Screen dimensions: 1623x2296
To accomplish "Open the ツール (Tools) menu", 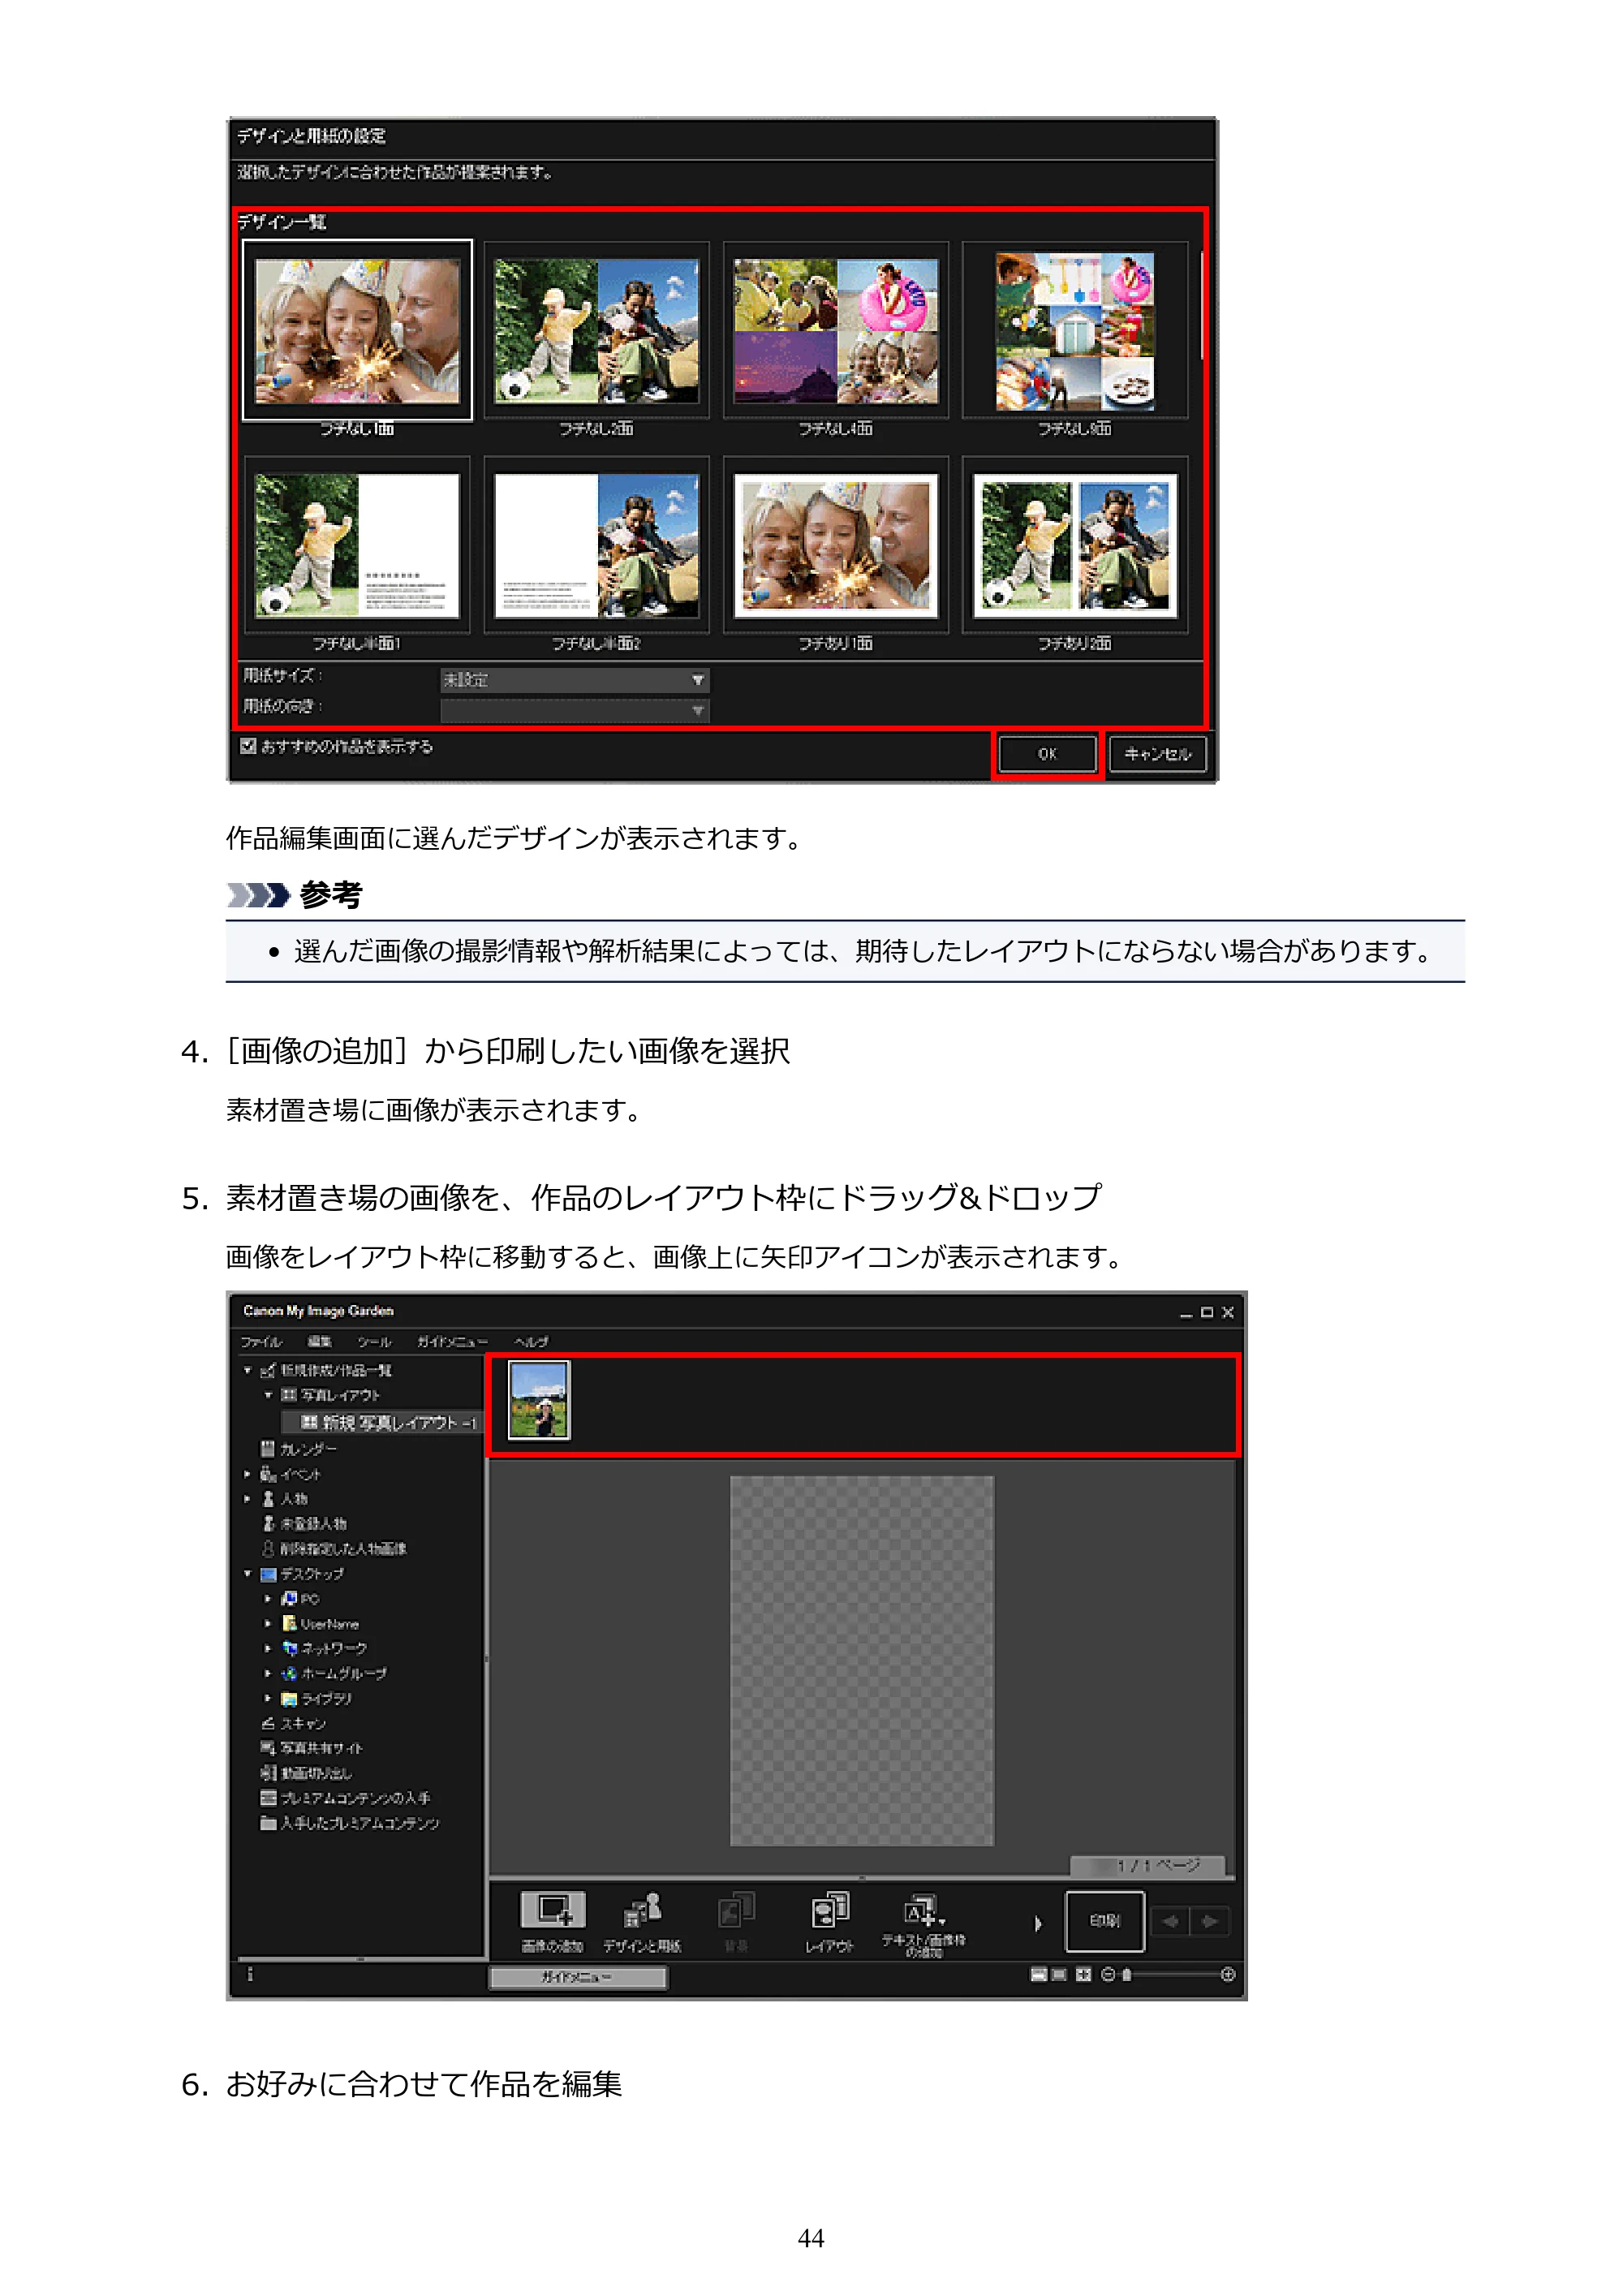I will point(374,1341).
